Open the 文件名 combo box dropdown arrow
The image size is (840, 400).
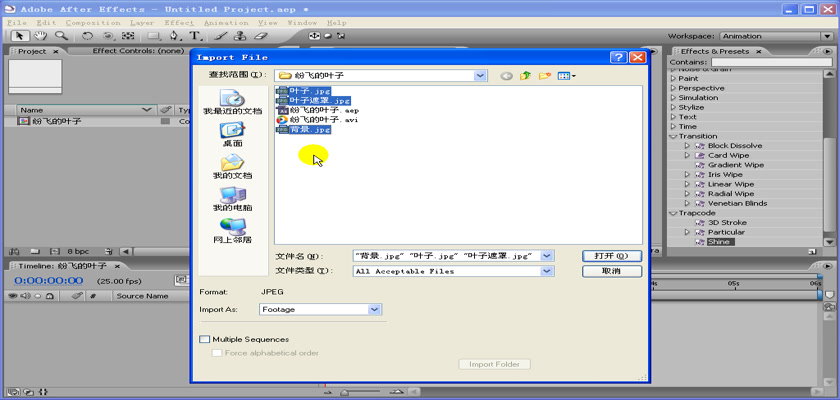tap(546, 256)
